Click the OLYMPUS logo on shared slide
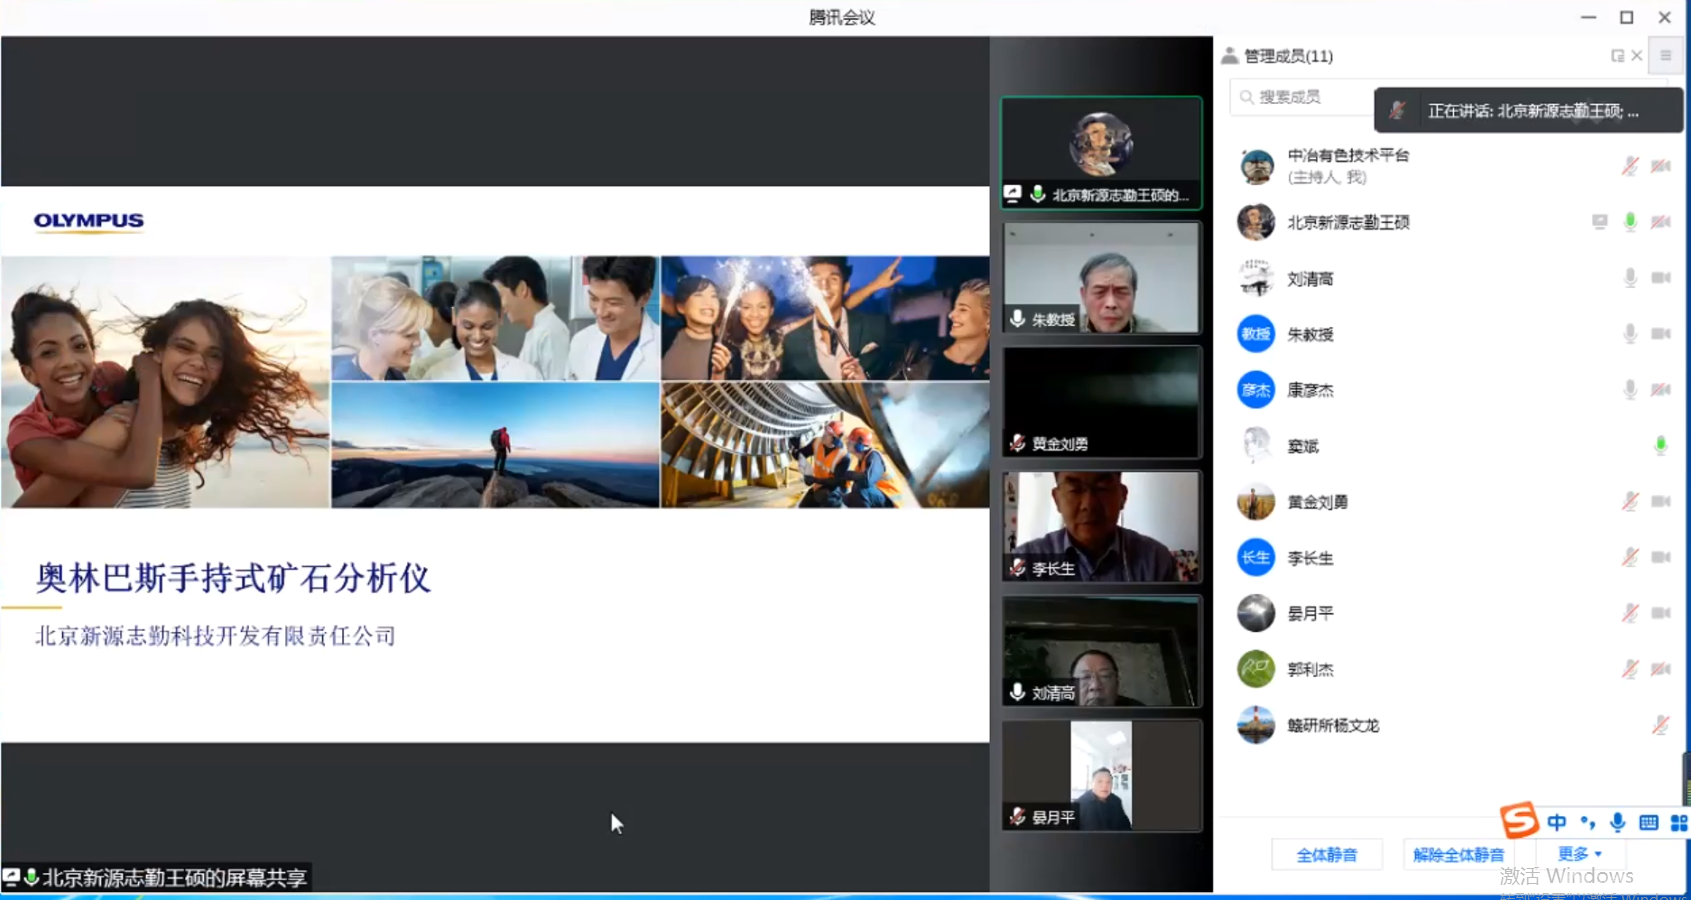Viewport: 1691px width, 900px height. coord(89,221)
